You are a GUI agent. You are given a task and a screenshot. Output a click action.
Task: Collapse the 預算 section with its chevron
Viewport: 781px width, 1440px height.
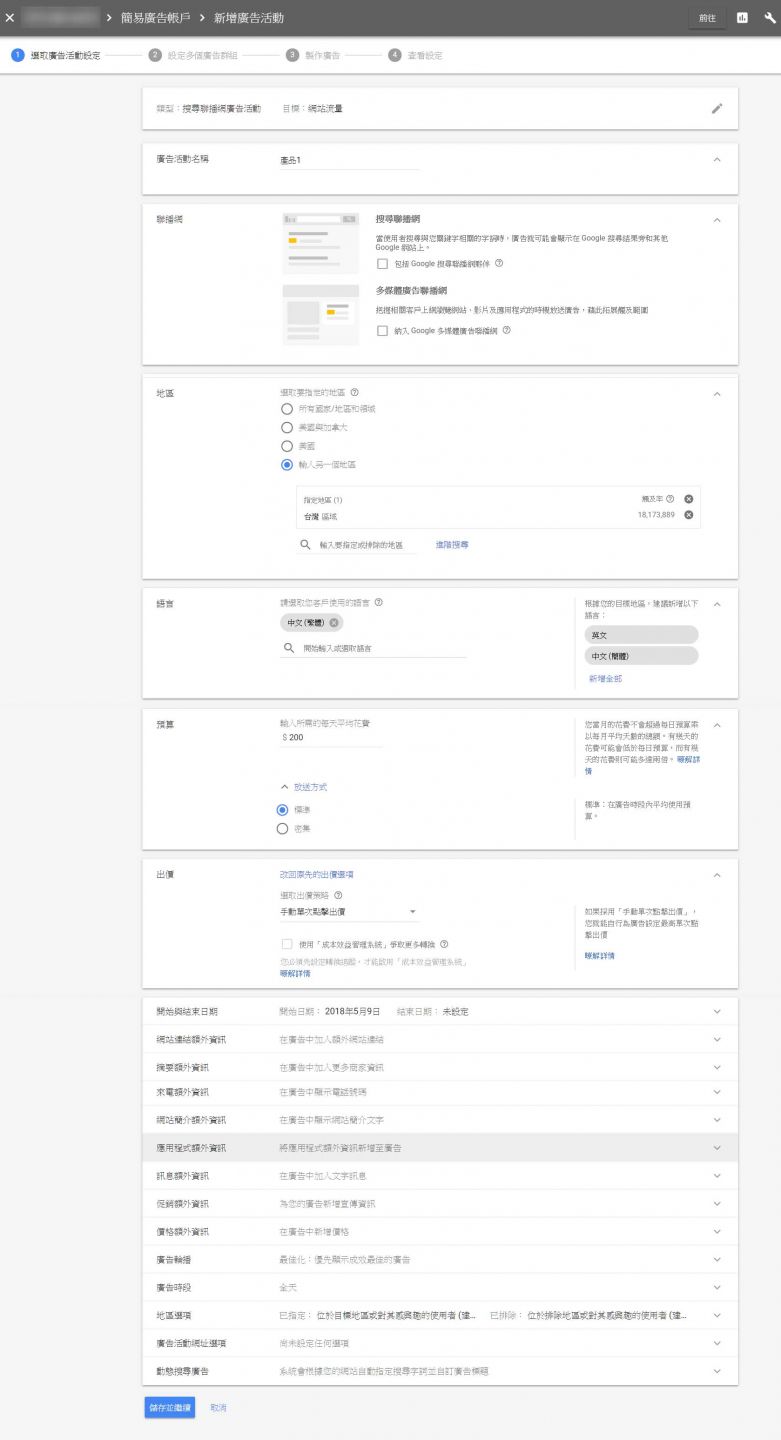[716, 723]
